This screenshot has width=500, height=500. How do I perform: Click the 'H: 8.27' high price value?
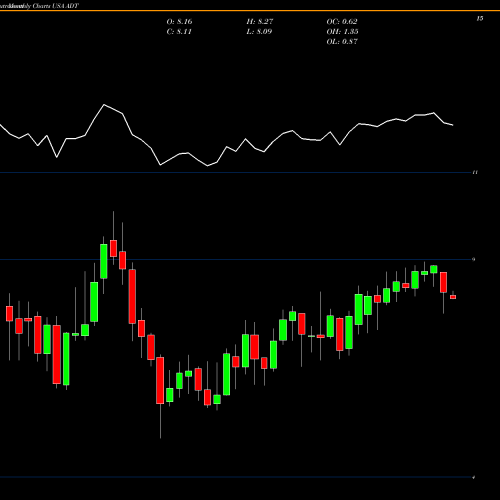click(x=260, y=22)
